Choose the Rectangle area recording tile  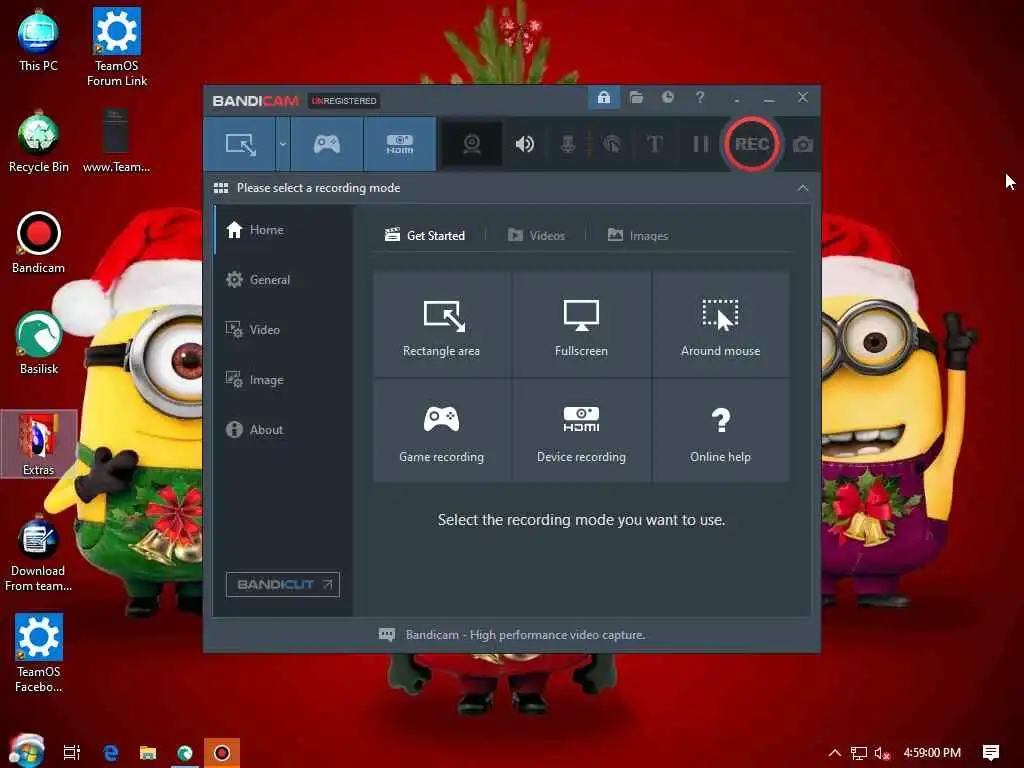point(441,325)
